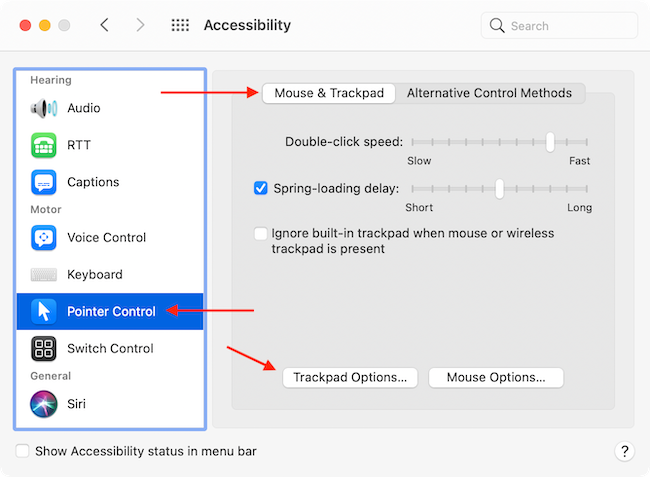
Task: Open Trackpad Options dialog
Action: tap(350, 378)
